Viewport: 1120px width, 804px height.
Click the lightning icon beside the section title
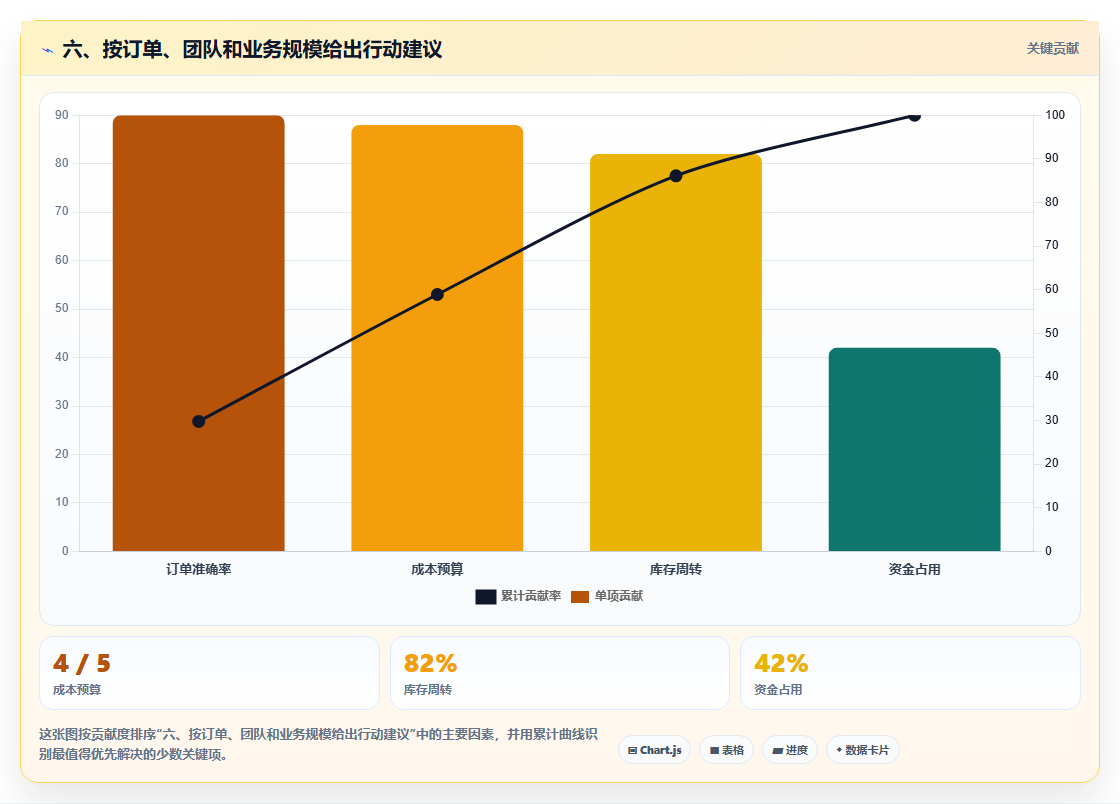[x=48, y=50]
